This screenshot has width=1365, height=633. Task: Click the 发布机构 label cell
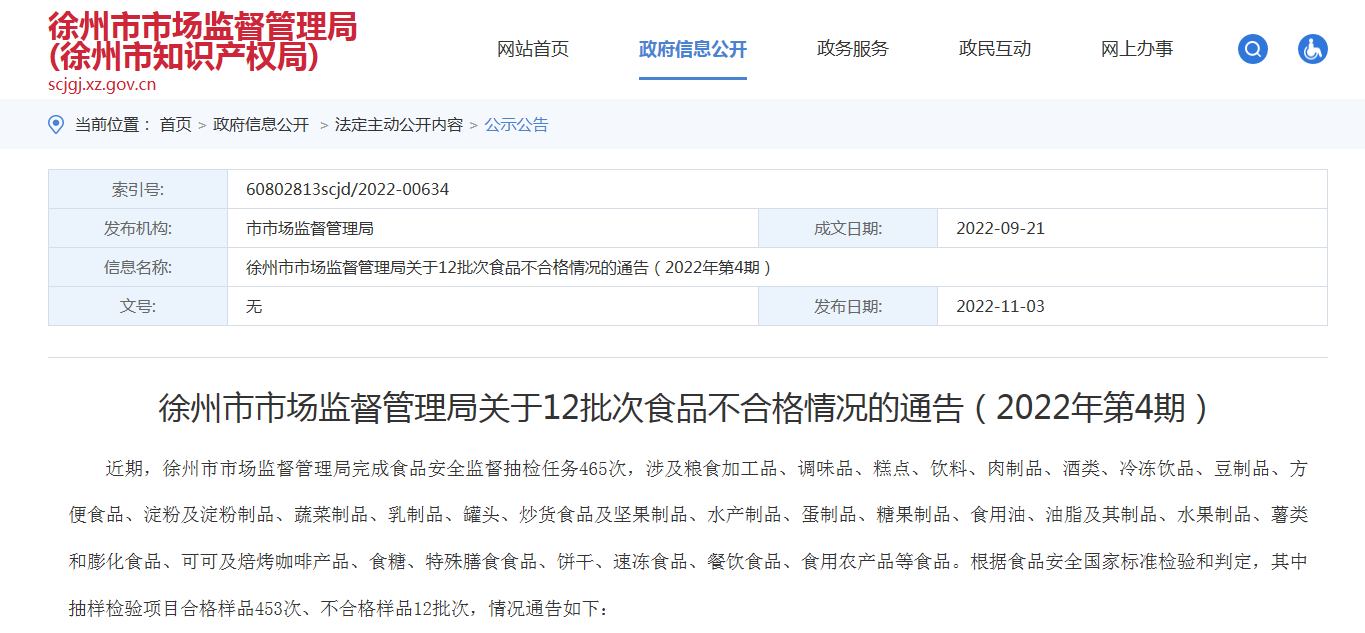138,228
